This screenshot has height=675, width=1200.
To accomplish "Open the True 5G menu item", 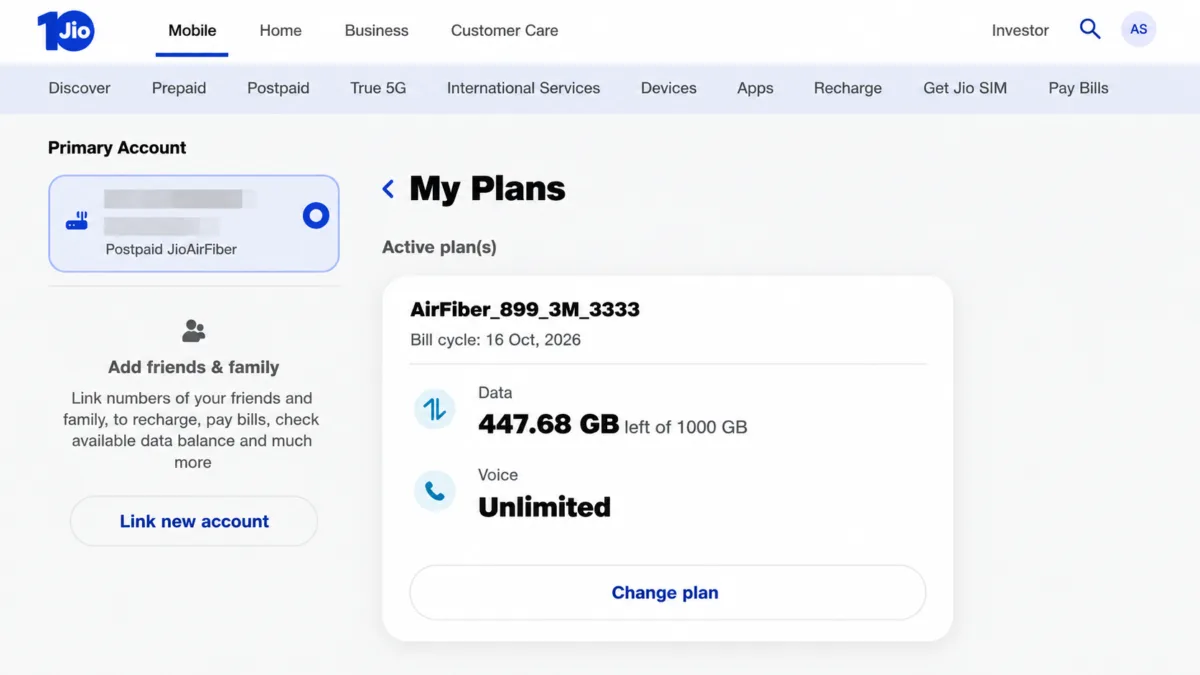I will click(x=378, y=88).
